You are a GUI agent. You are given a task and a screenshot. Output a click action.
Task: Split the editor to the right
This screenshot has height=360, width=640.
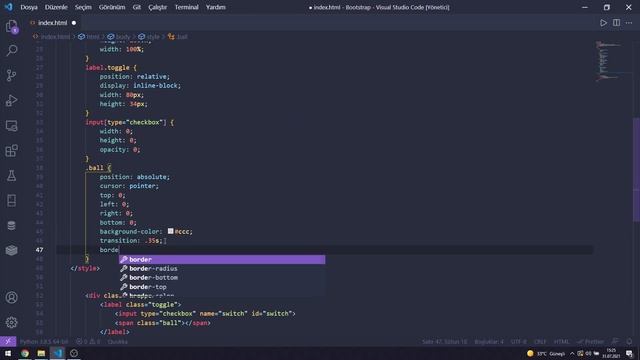[x=616, y=23]
